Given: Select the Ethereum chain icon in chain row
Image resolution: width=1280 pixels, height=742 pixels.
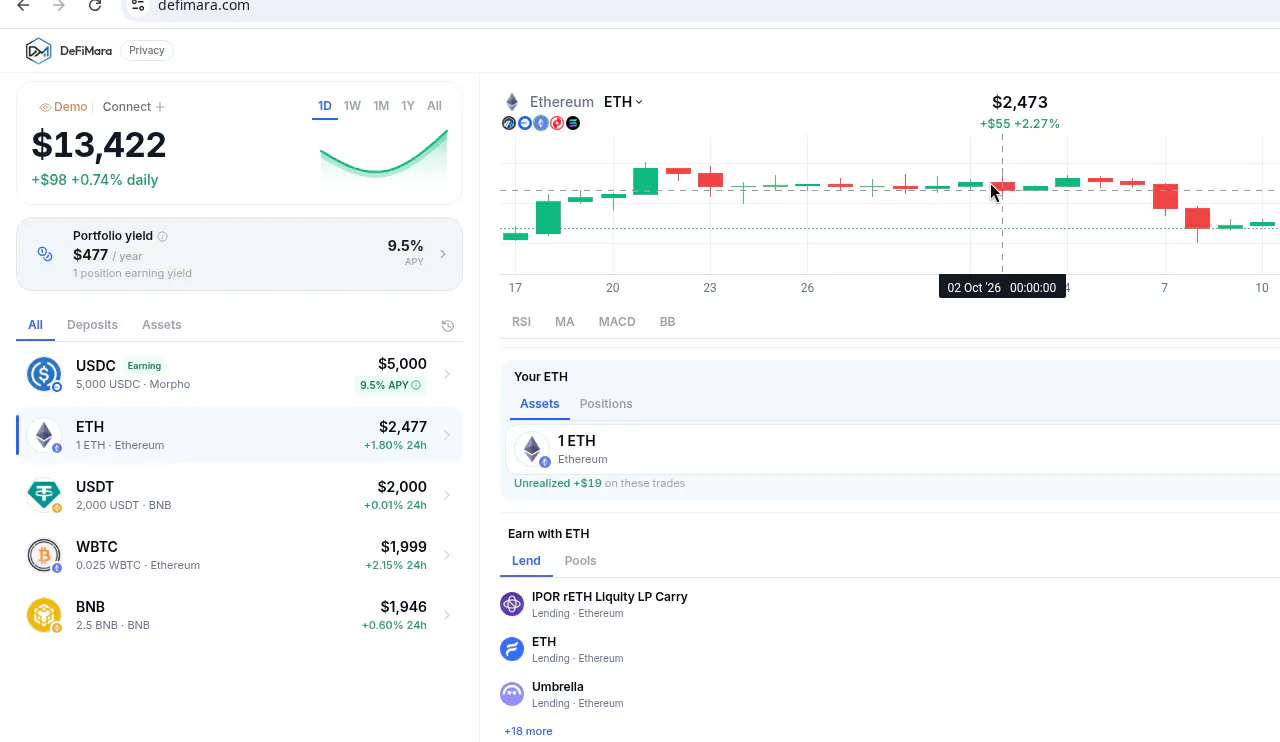Looking at the screenshot, I should (541, 123).
